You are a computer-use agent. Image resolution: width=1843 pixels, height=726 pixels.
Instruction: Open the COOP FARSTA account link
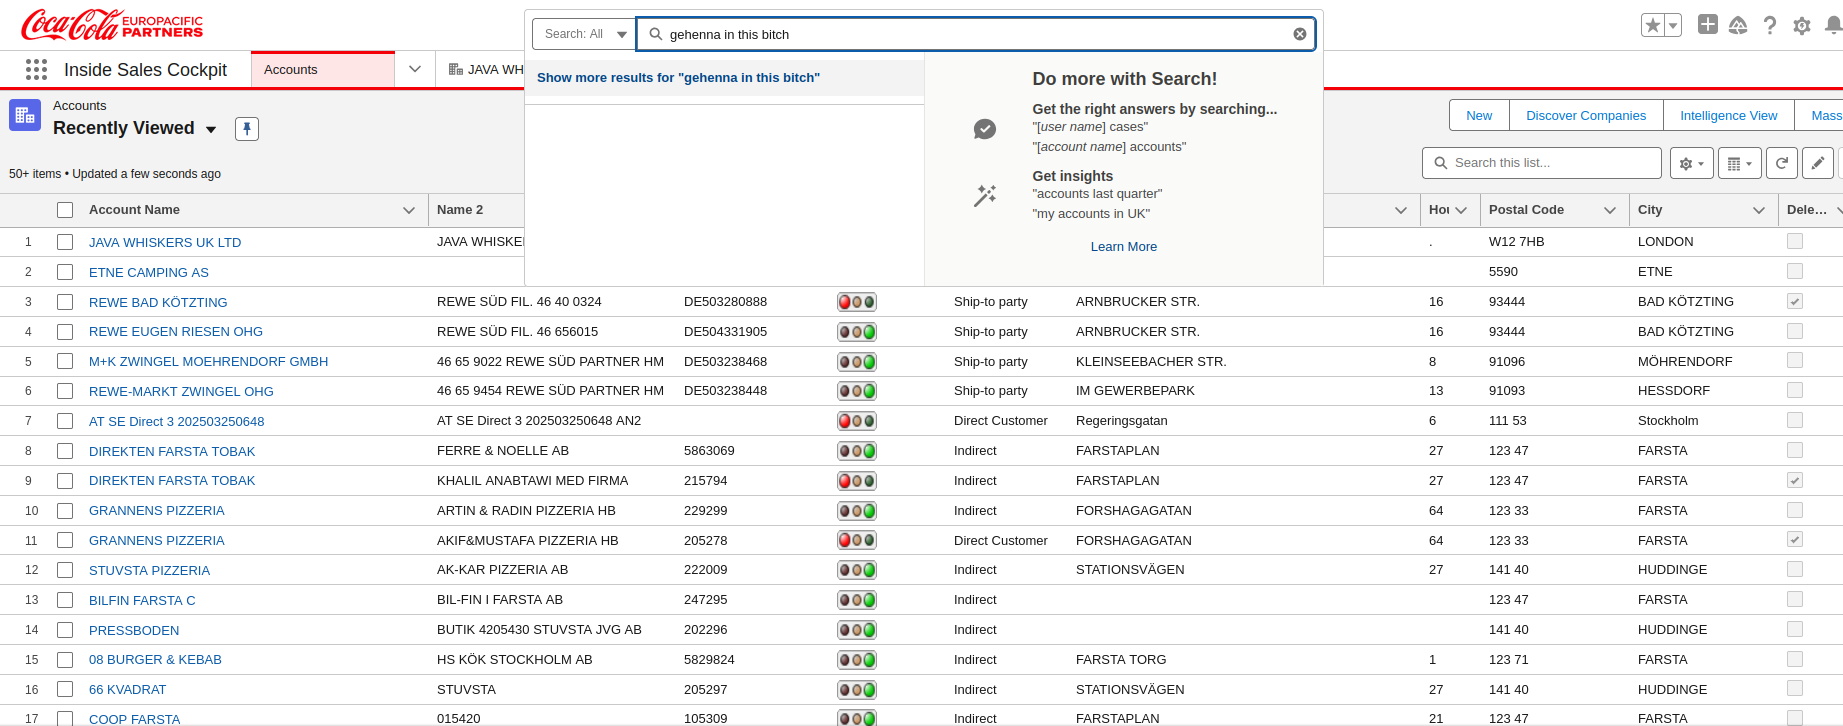click(x=134, y=719)
